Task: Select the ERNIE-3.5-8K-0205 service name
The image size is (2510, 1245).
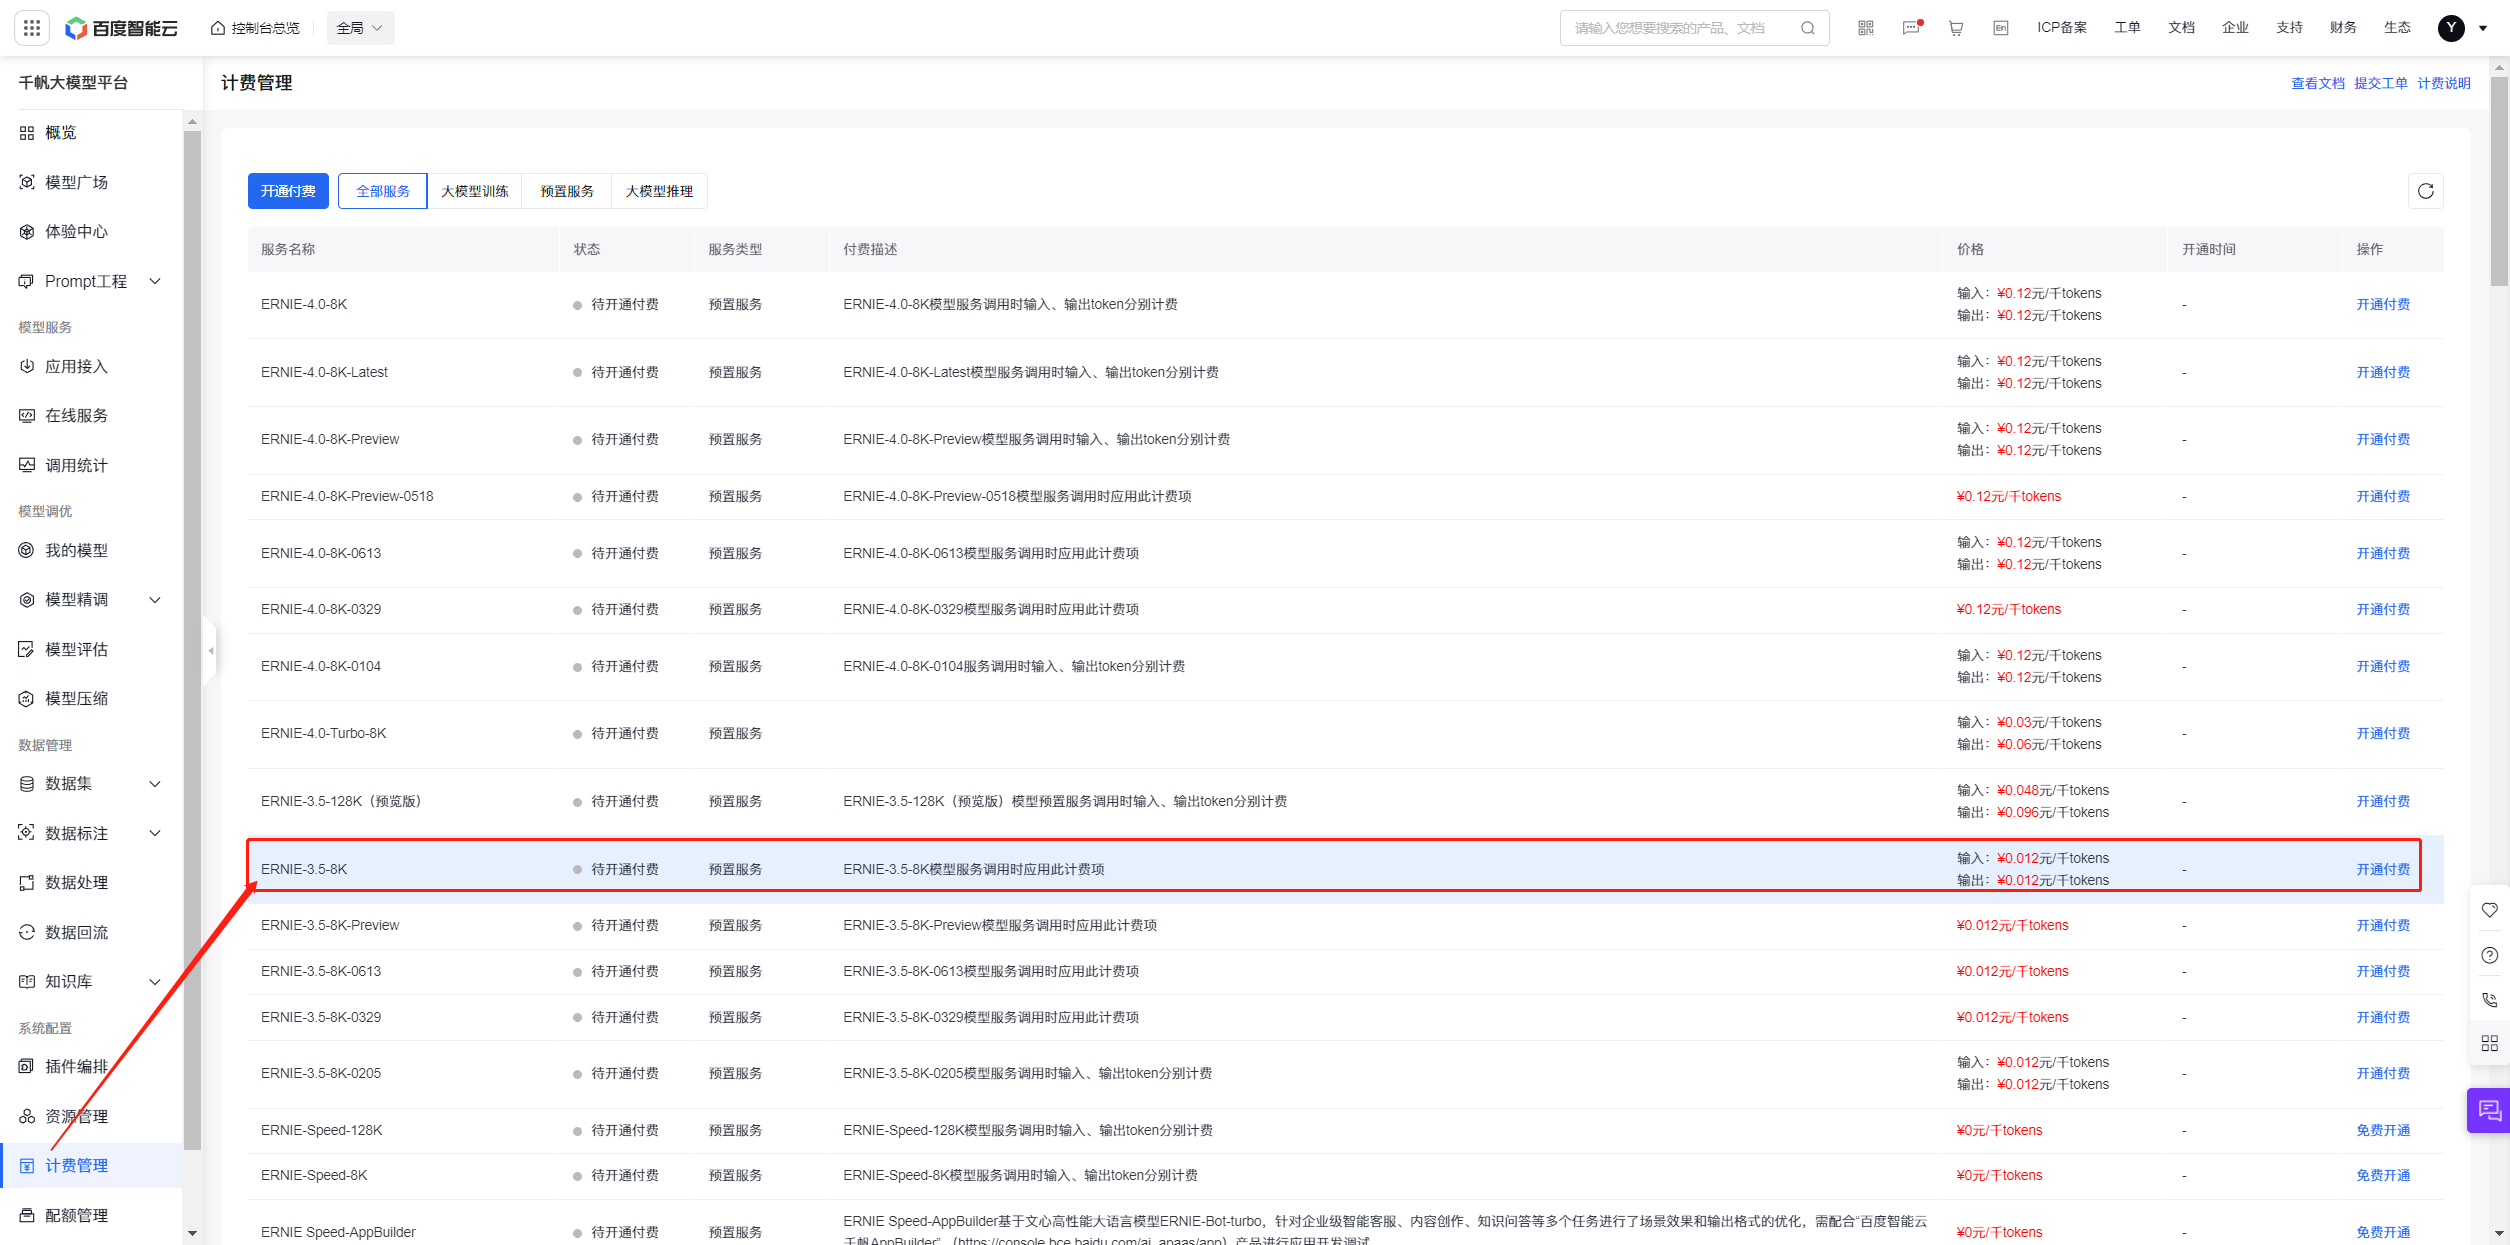Action: point(321,1073)
